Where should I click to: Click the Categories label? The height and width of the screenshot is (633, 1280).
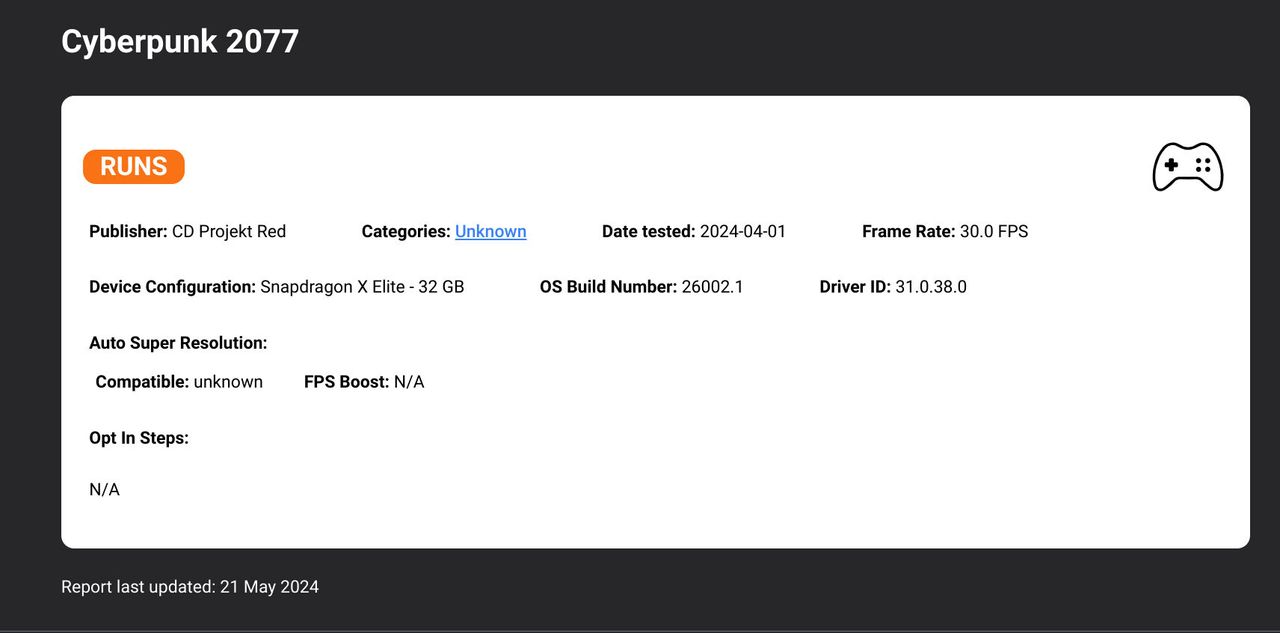(406, 231)
